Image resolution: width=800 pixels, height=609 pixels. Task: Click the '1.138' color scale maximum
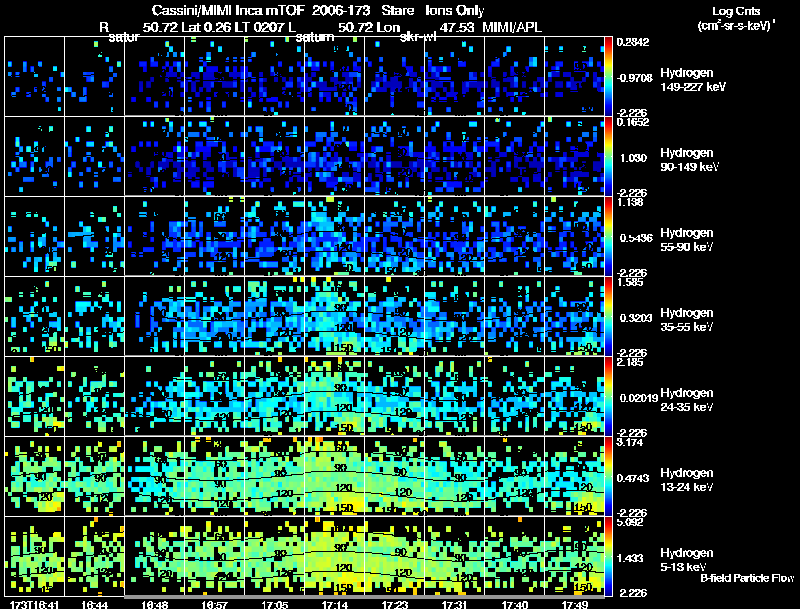coord(630,202)
